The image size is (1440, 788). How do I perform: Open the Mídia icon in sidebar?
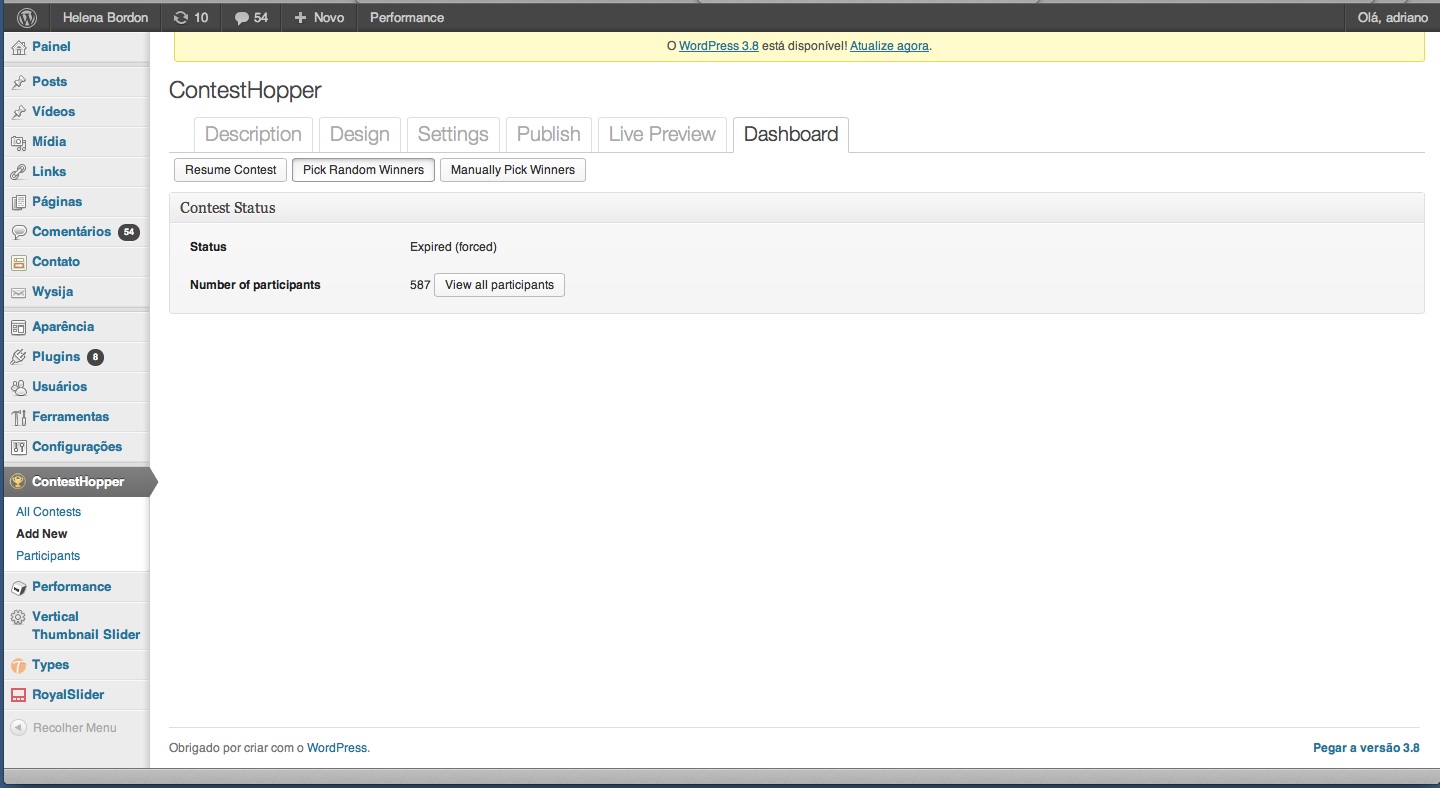point(18,142)
